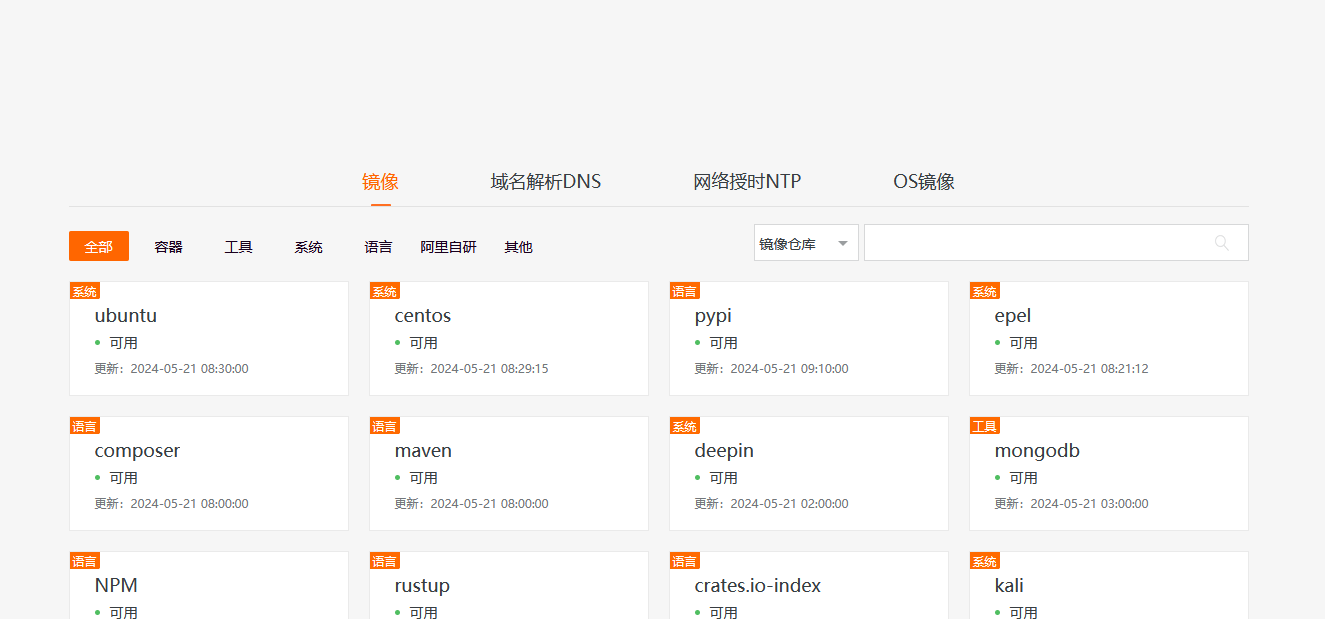Click the search magnifier icon
1325x619 pixels.
click(x=1221, y=243)
